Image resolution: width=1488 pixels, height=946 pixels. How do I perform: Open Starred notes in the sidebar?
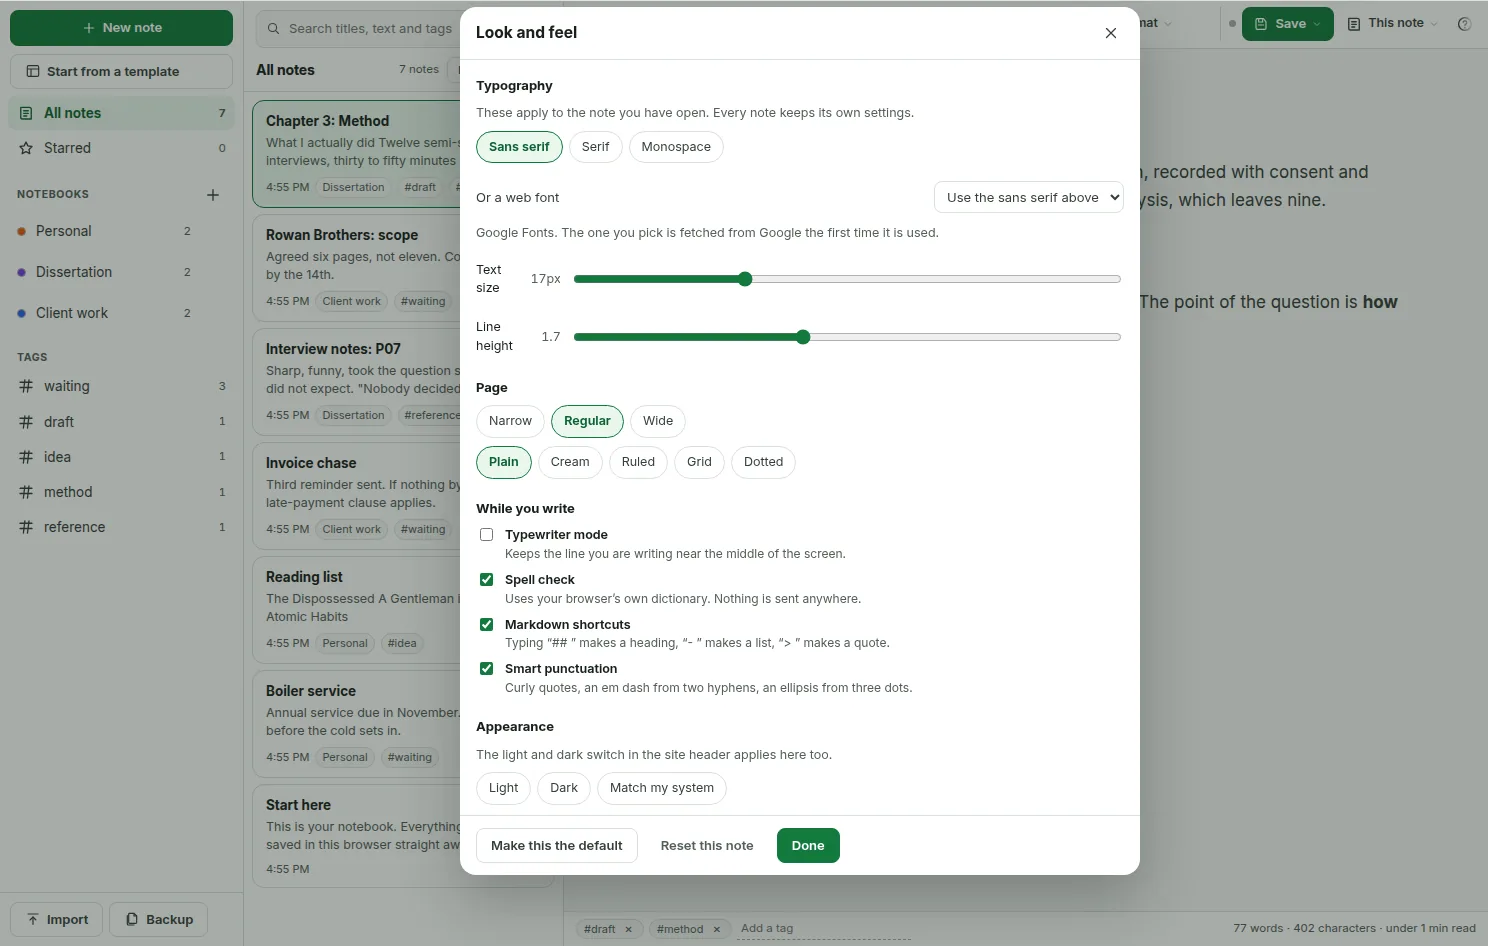[x=122, y=148]
